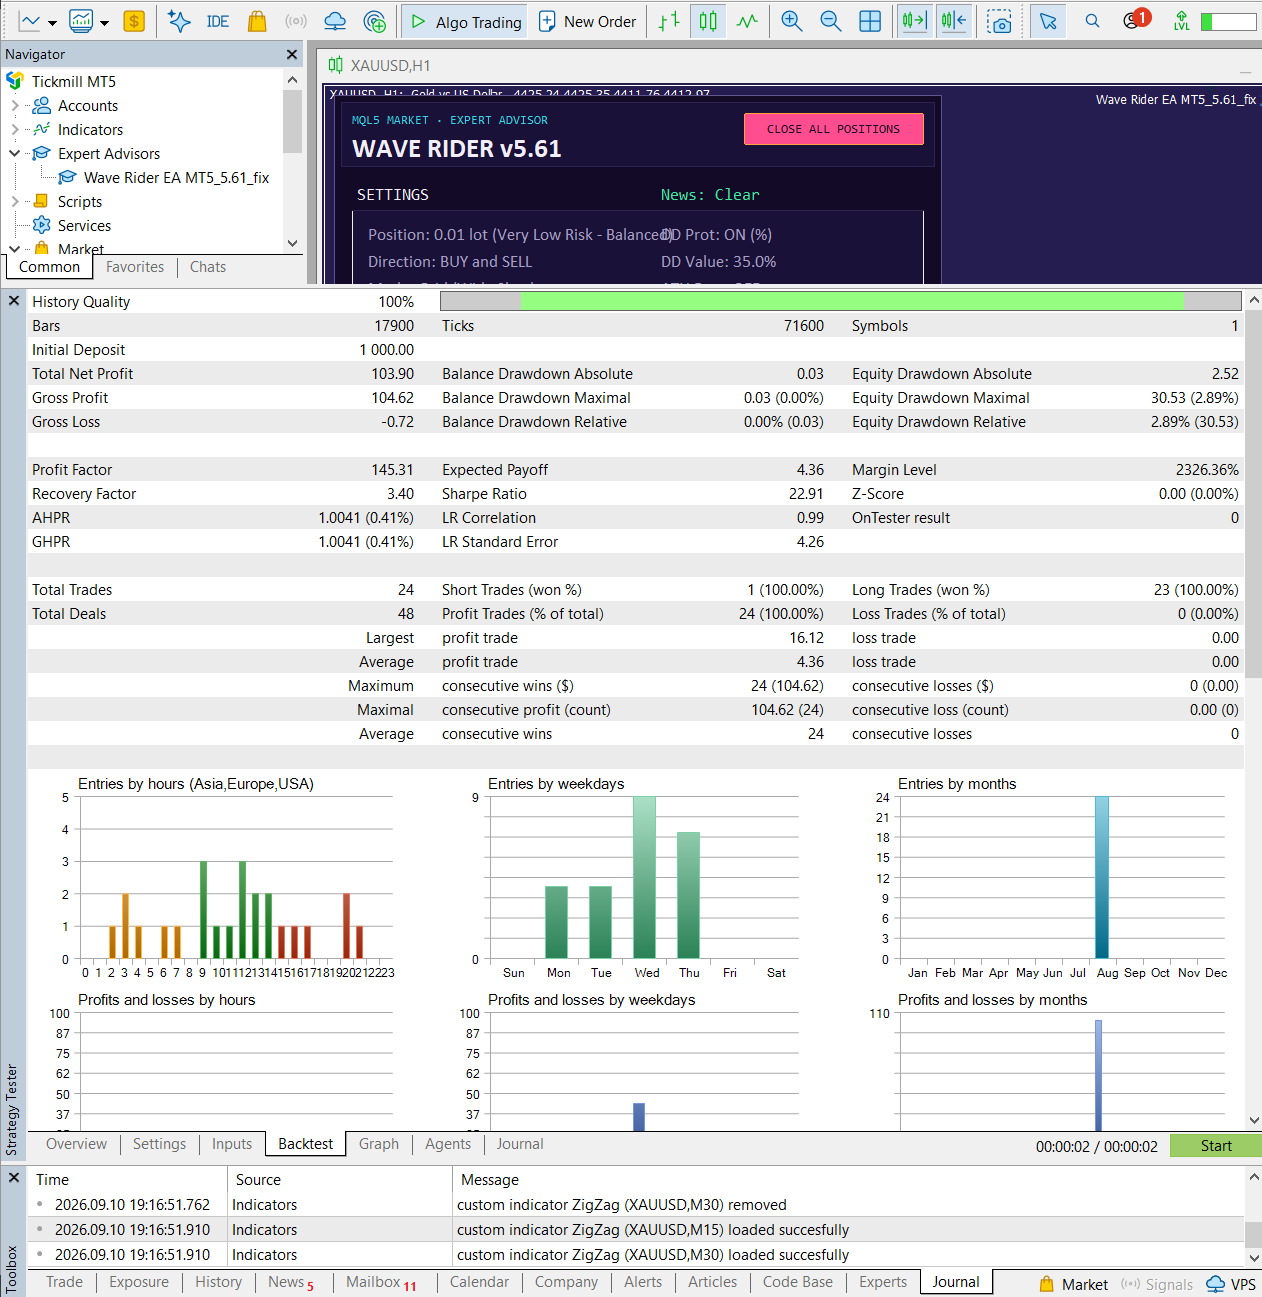The height and width of the screenshot is (1297, 1262).
Task: Click the Services gear icon
Action: [x=41, y=226]
